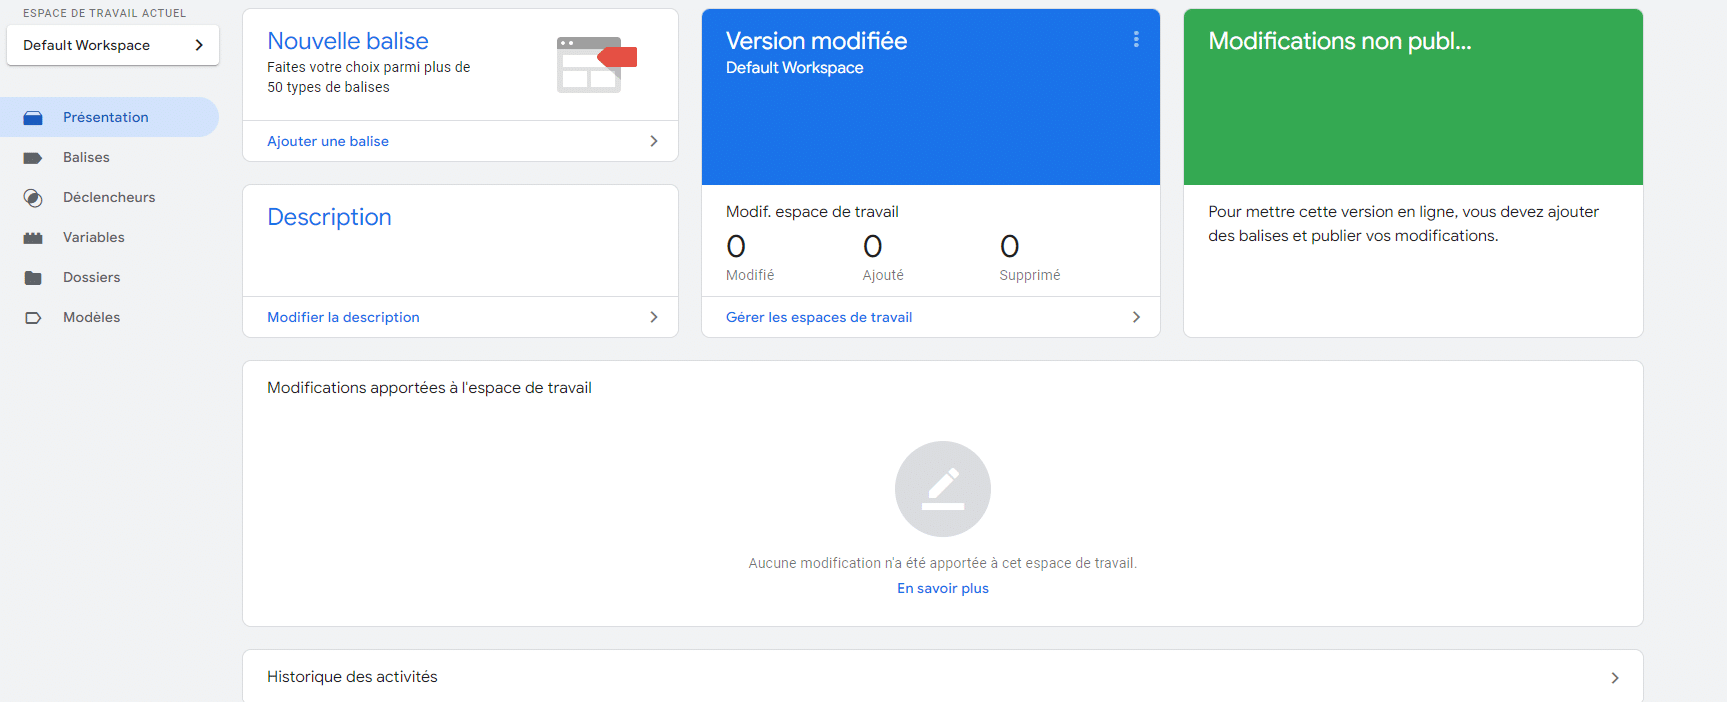
Task: Open the Default Workspace selector
Action: coord(112,45)
